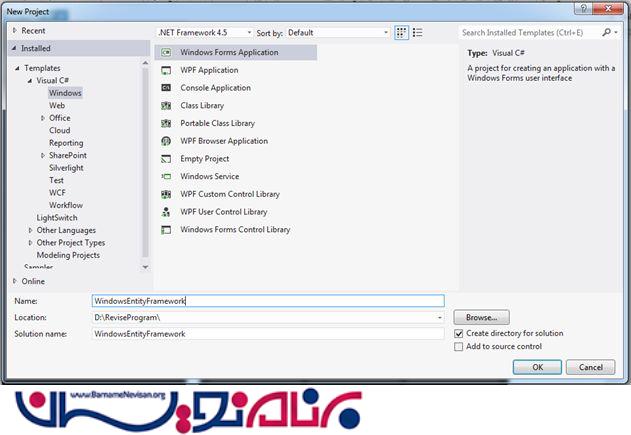Select the Modeling Projects category
This screenshot has height=435, width=631.
point(68,255)
